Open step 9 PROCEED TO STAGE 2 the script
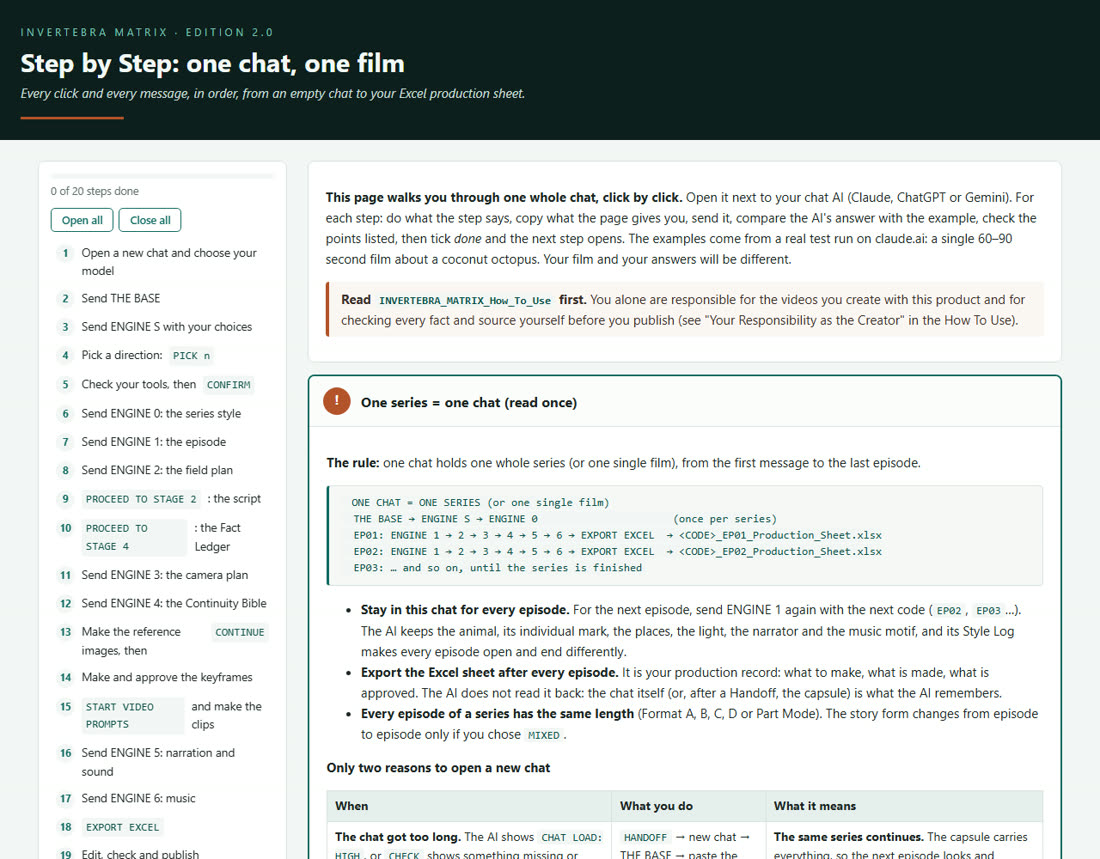The width and height of the screenshot is (1100, 859). (163, 499)
